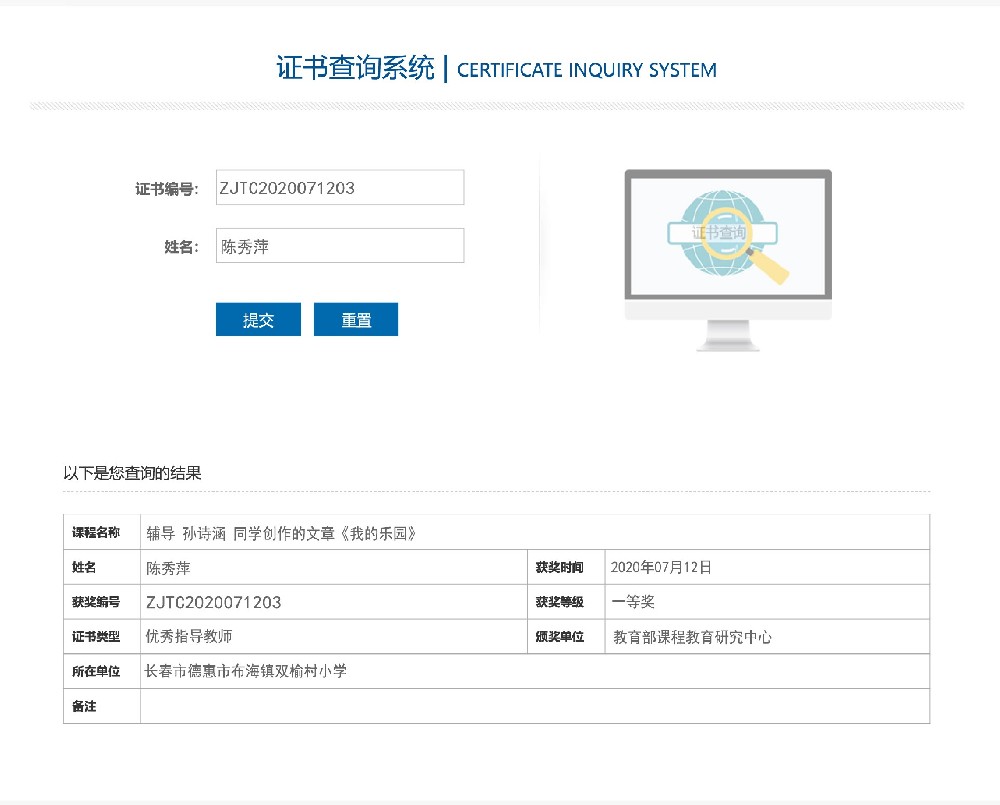Click the 获奖时间 header cell
The height and width of the screenshot is (805, 1000).
tap(566, 568)
